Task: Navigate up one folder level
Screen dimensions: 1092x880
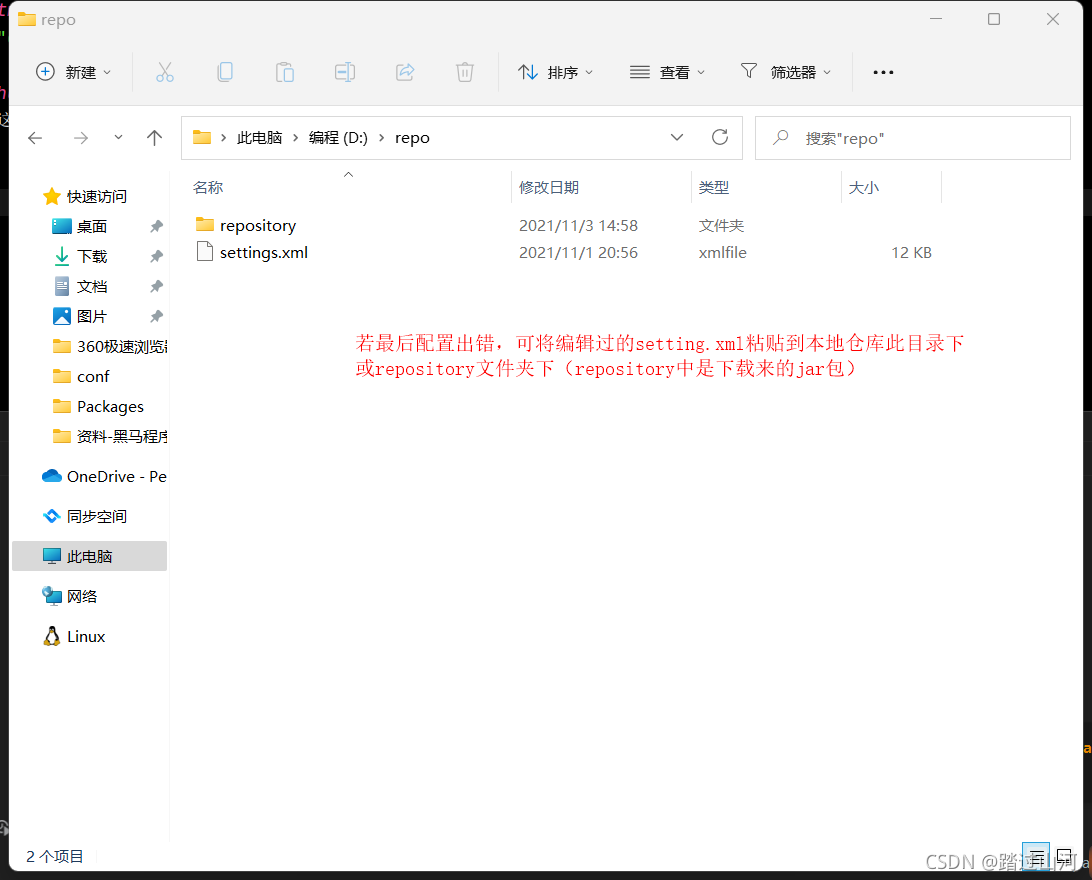Action: coord(154,137)
